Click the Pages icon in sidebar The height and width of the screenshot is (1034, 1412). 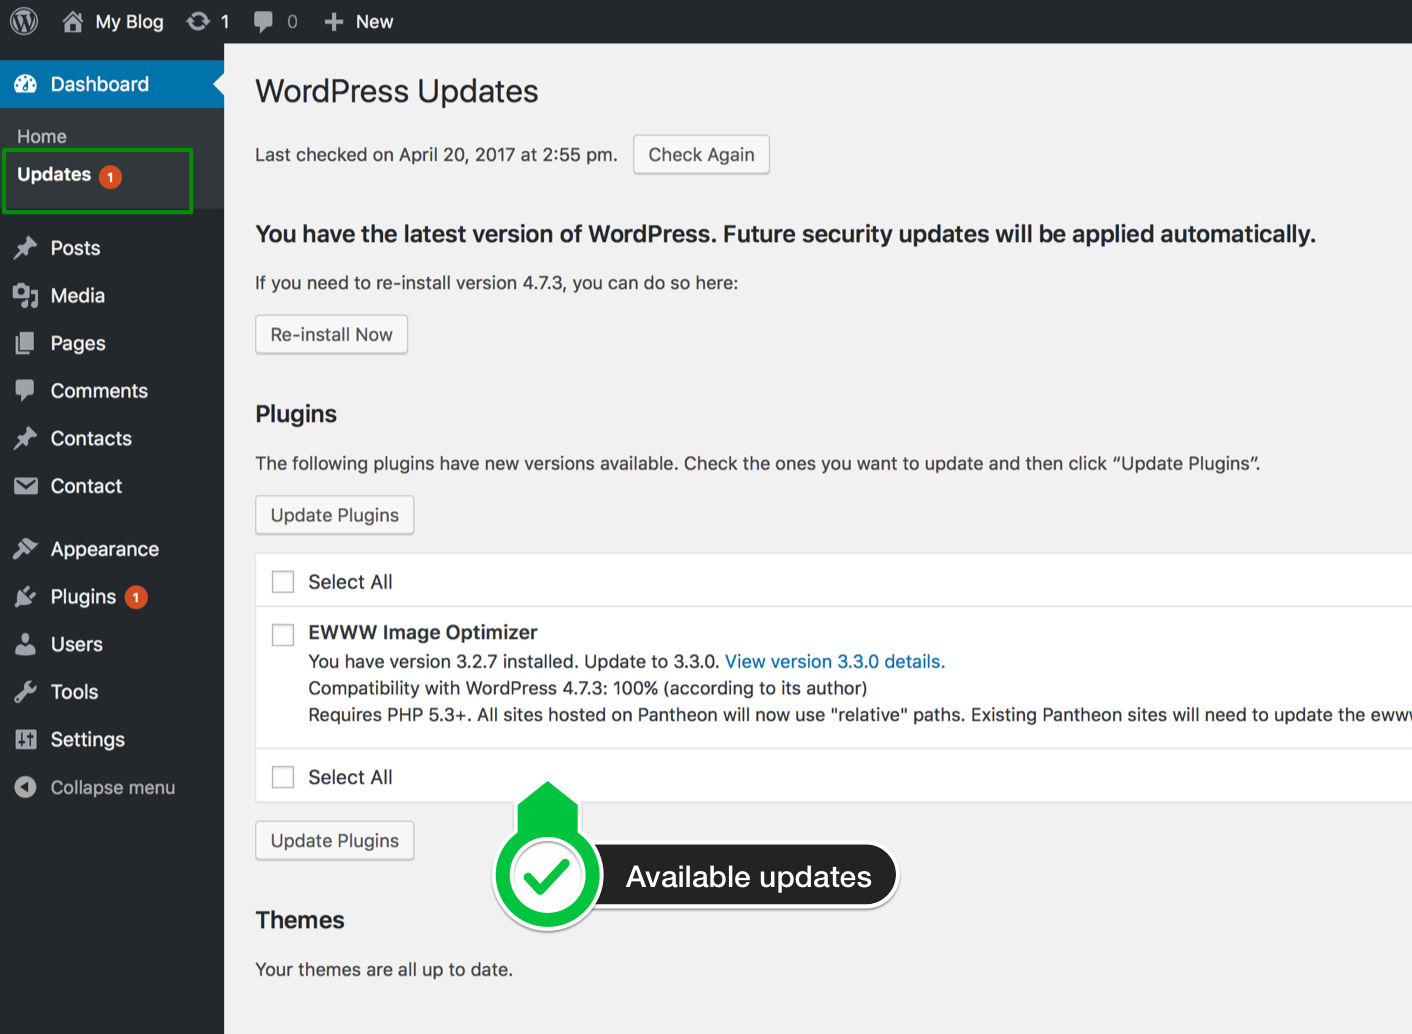click(x=26, y=343)
